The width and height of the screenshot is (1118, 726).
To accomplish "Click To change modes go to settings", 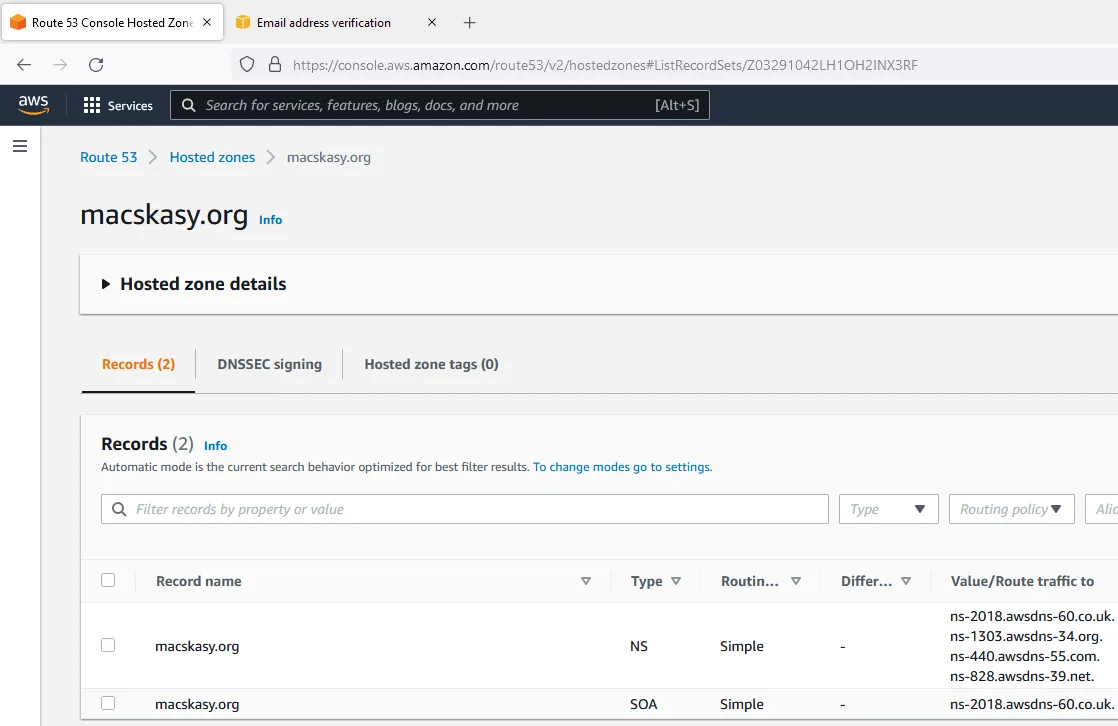I will point(622,467).
